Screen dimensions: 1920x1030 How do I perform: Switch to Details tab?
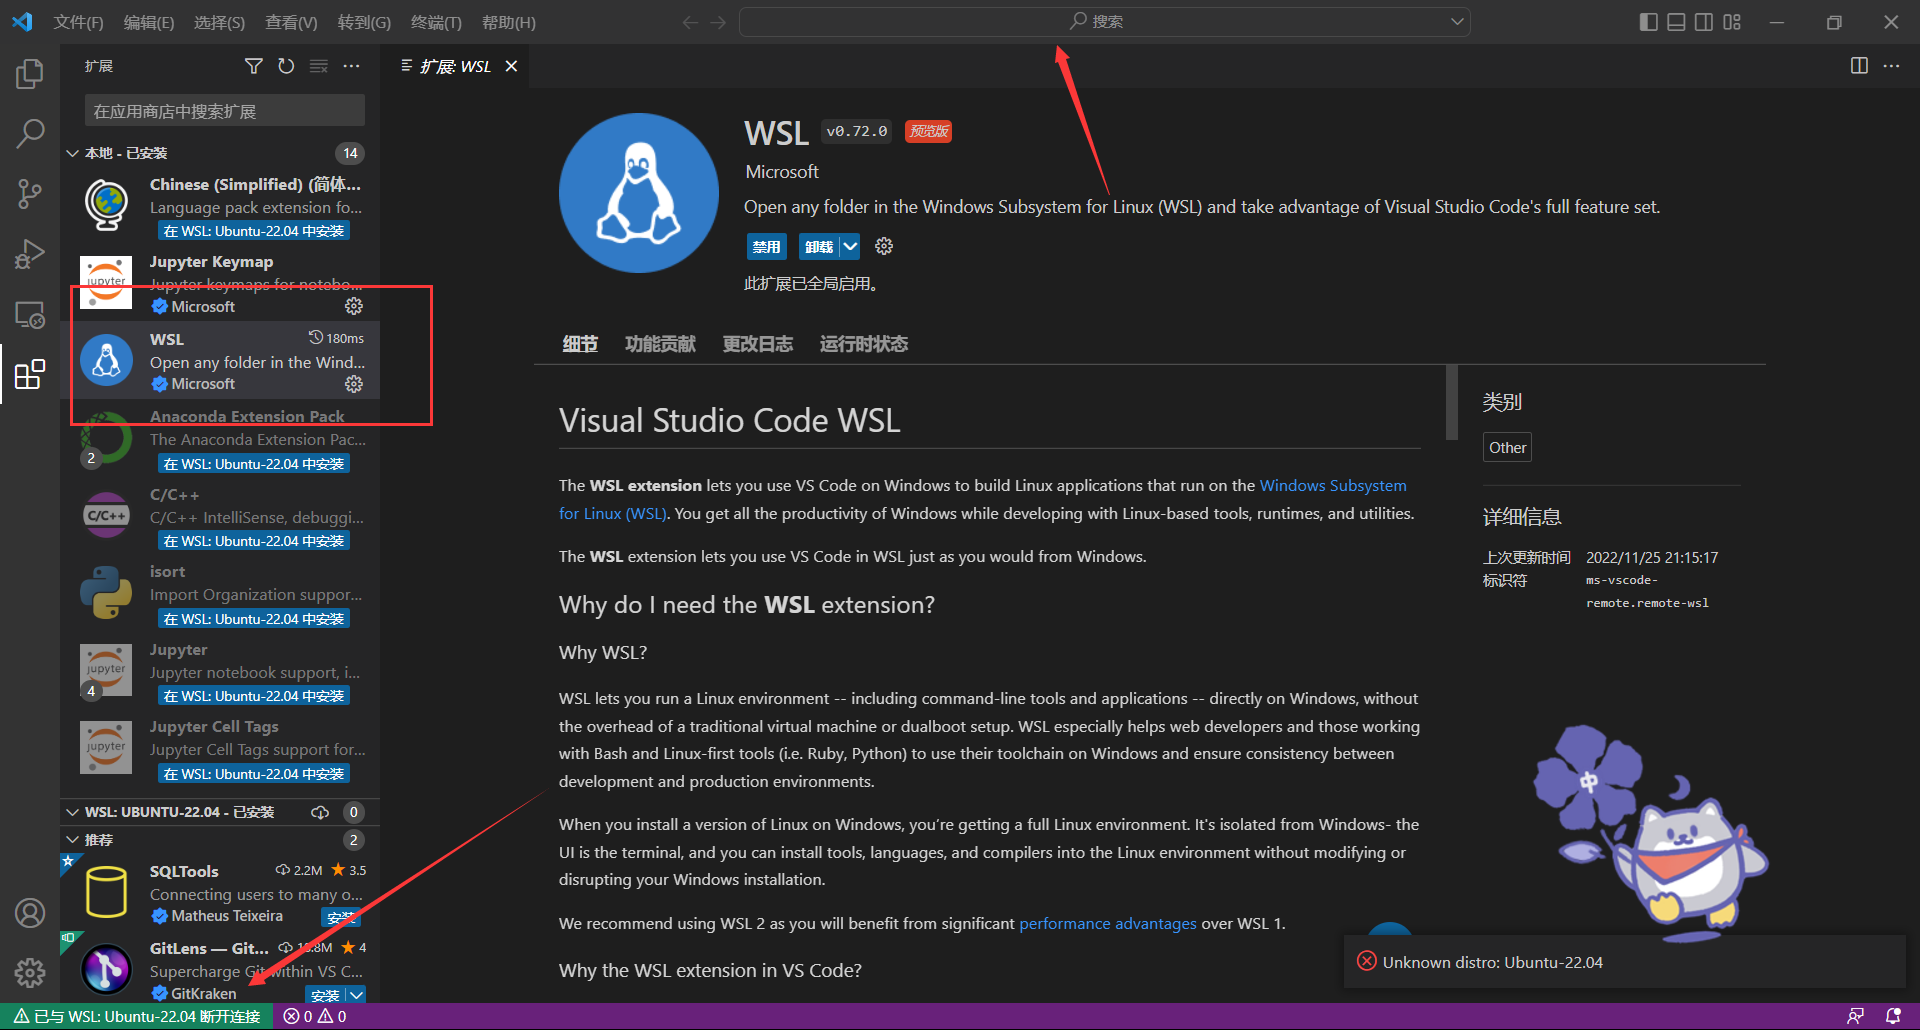(x=580, y=344)
